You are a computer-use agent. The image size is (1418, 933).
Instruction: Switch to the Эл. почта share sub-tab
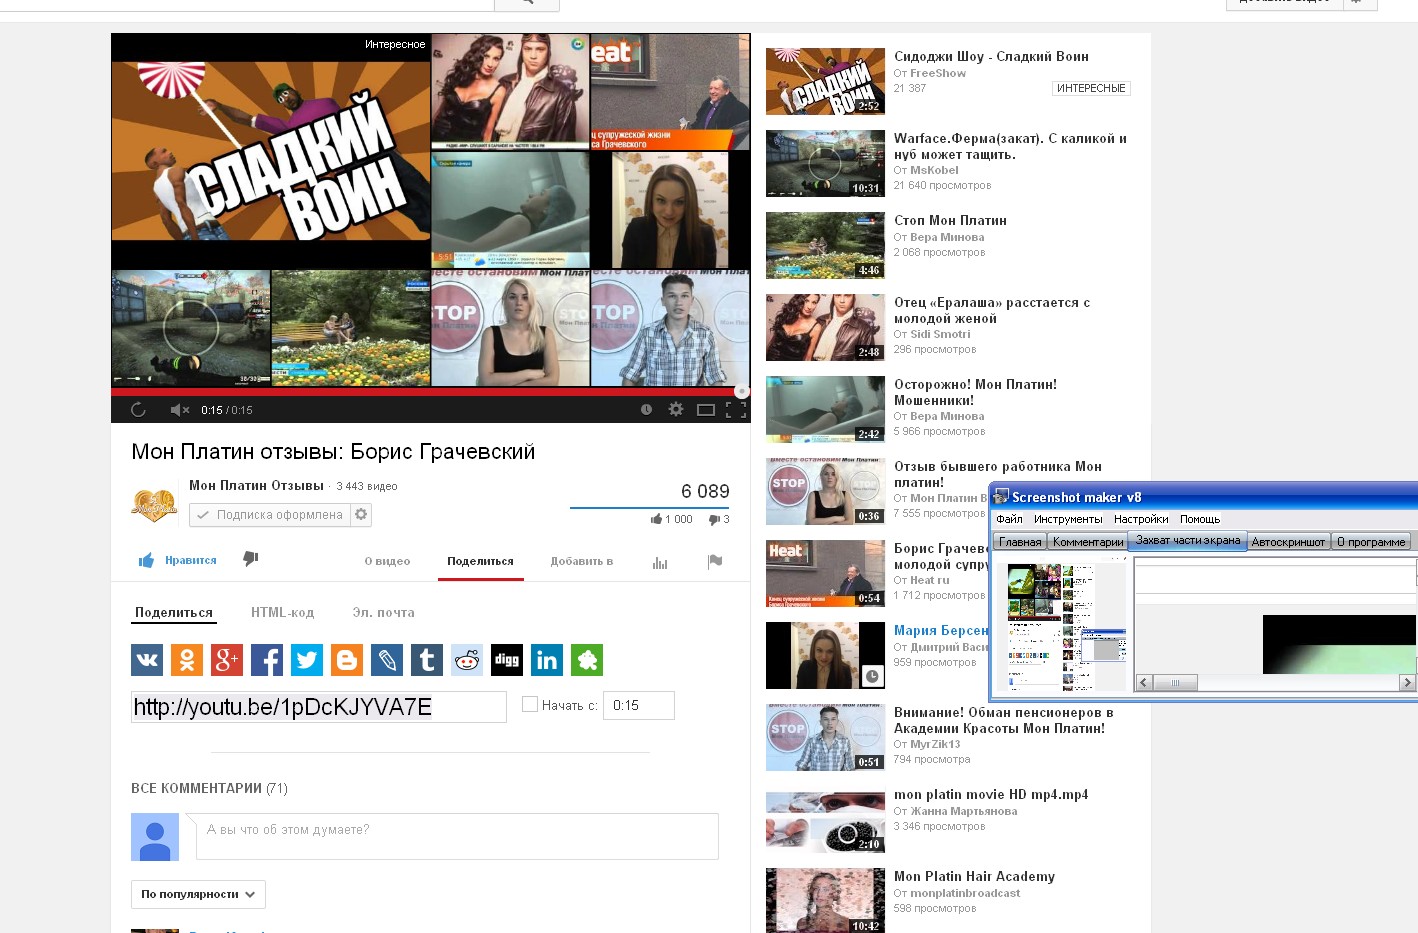pos(383,613)
